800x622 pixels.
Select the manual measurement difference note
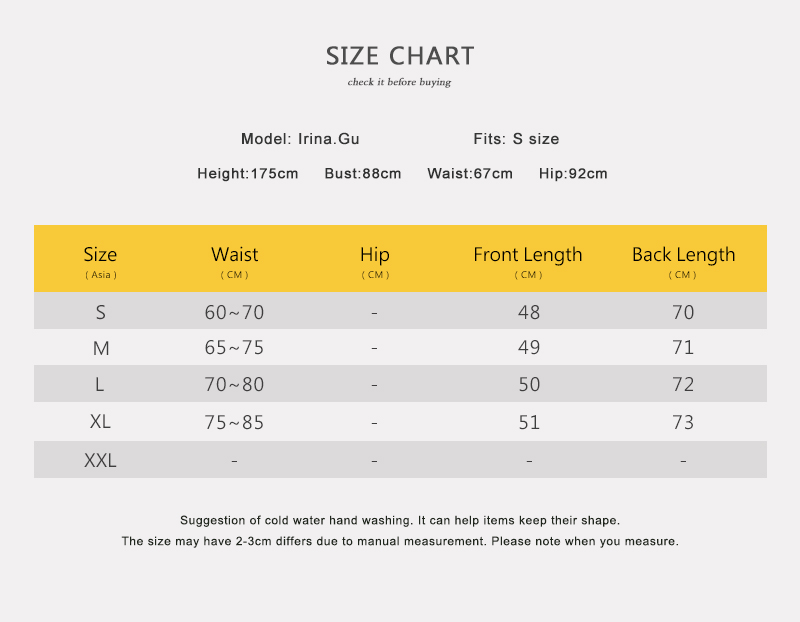click(400, 541)
